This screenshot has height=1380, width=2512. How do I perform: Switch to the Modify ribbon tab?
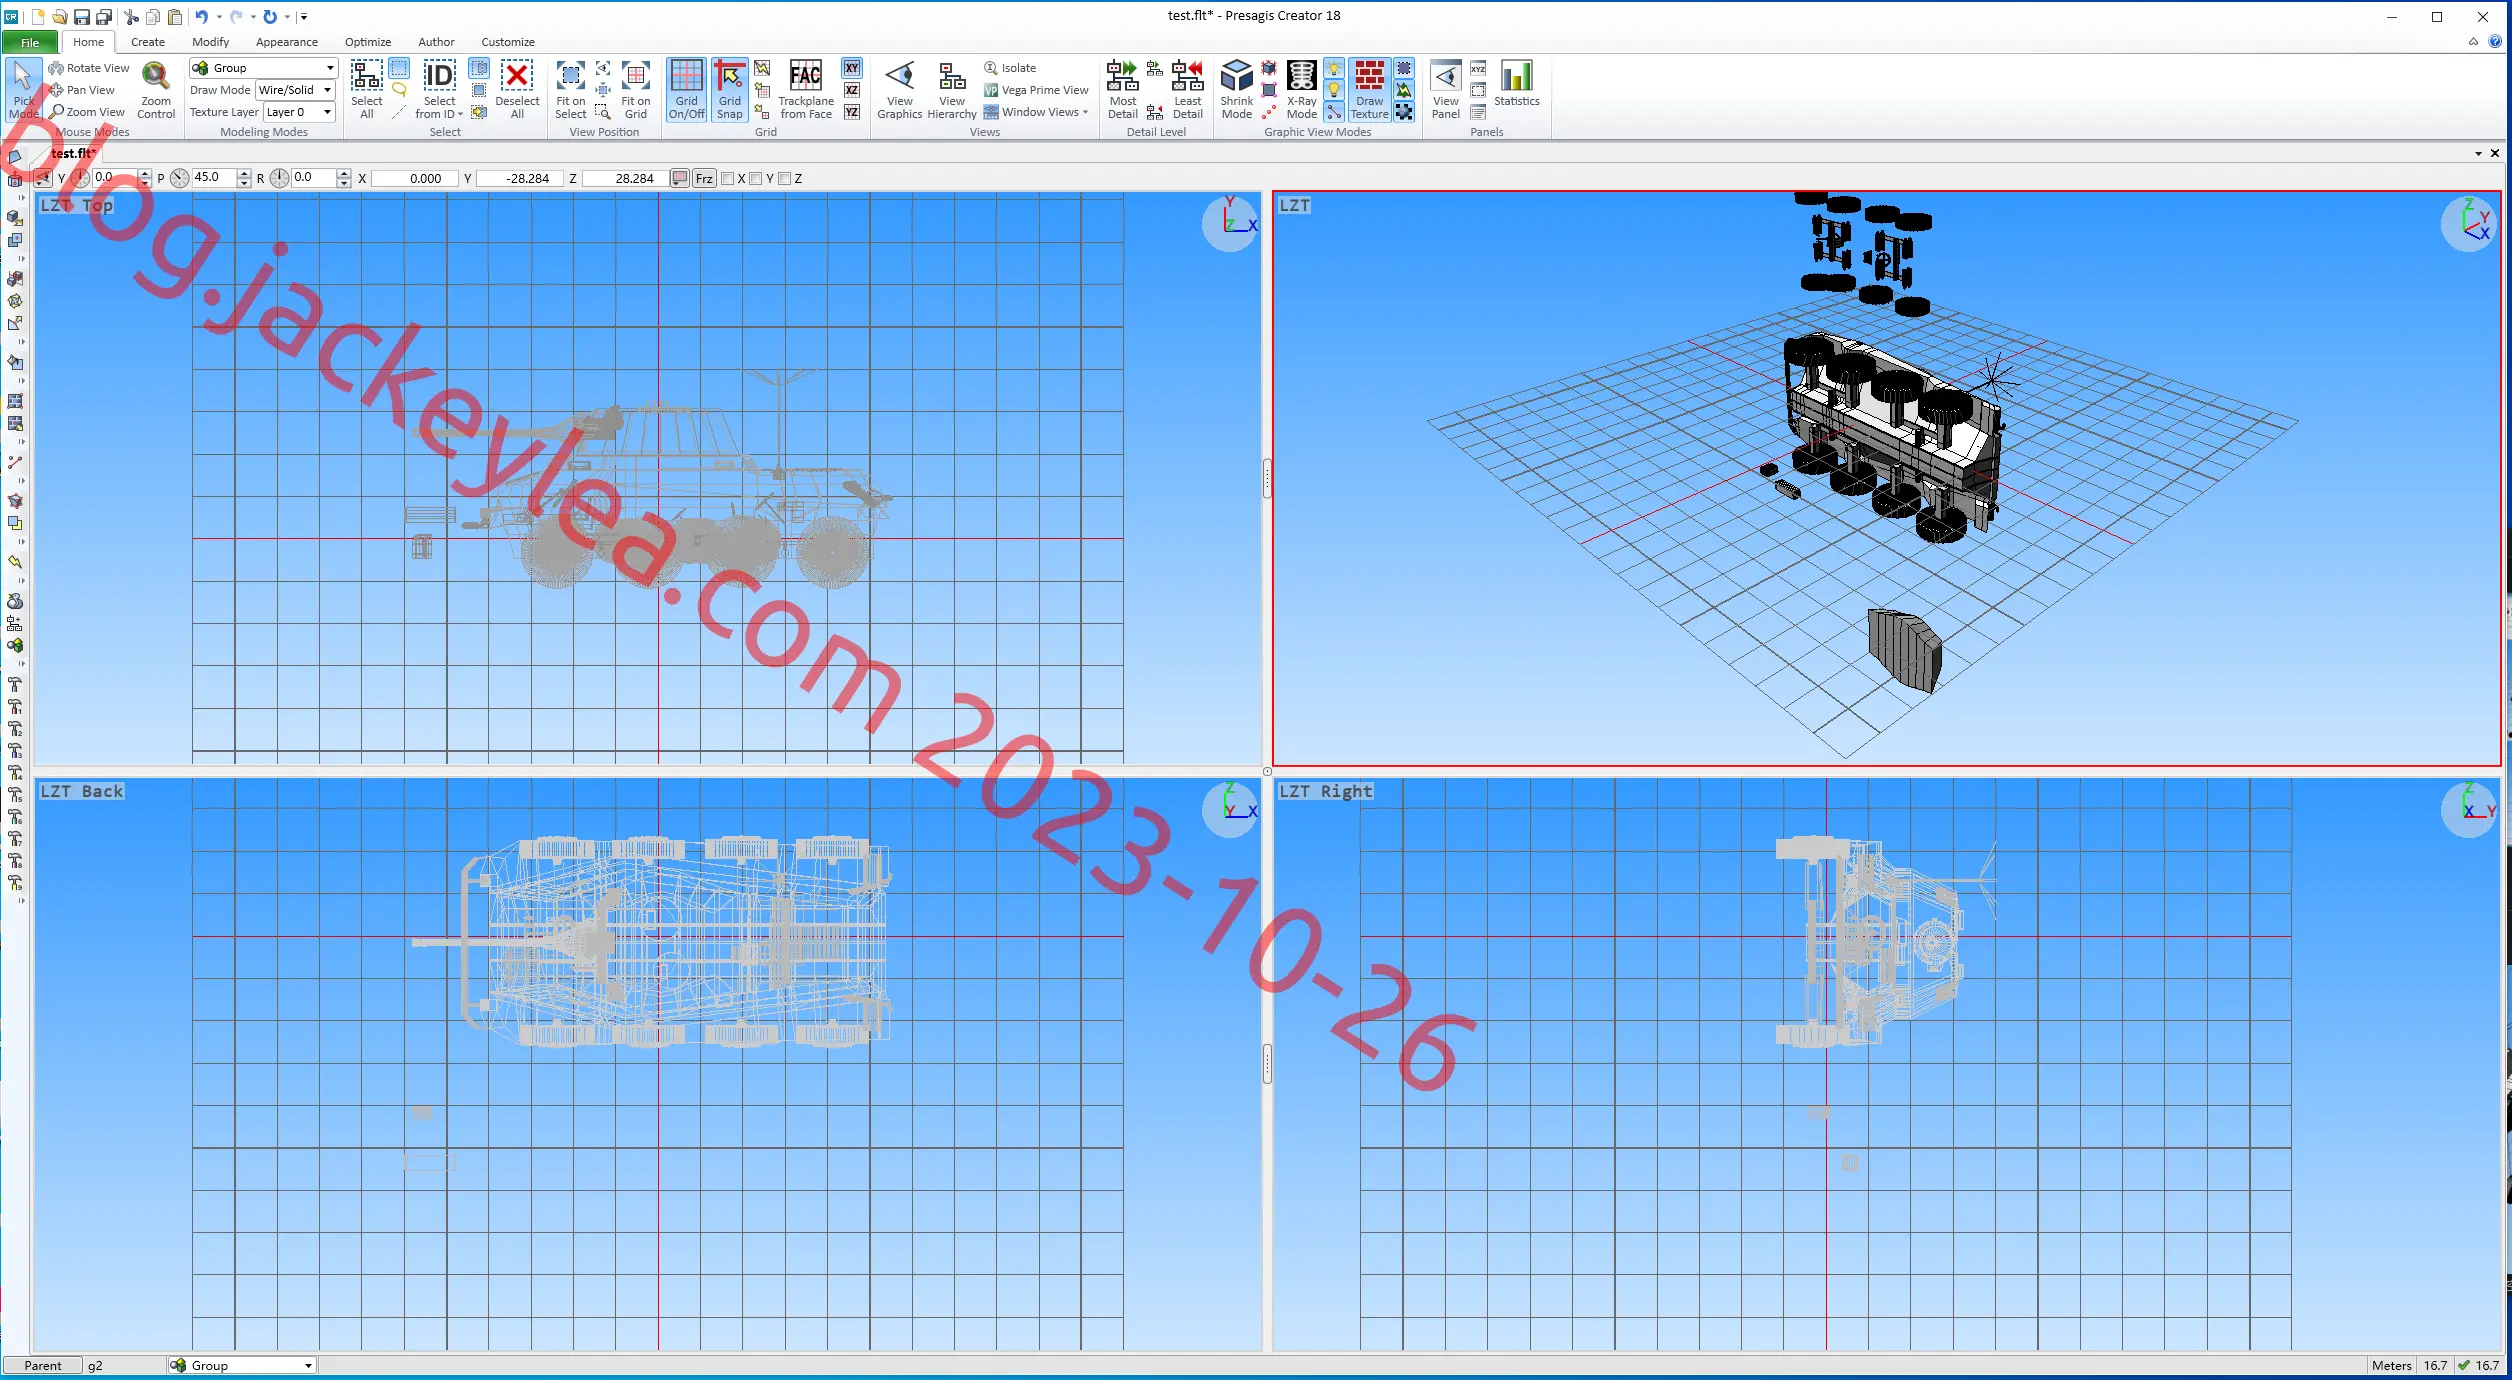(x=211, y=42)
